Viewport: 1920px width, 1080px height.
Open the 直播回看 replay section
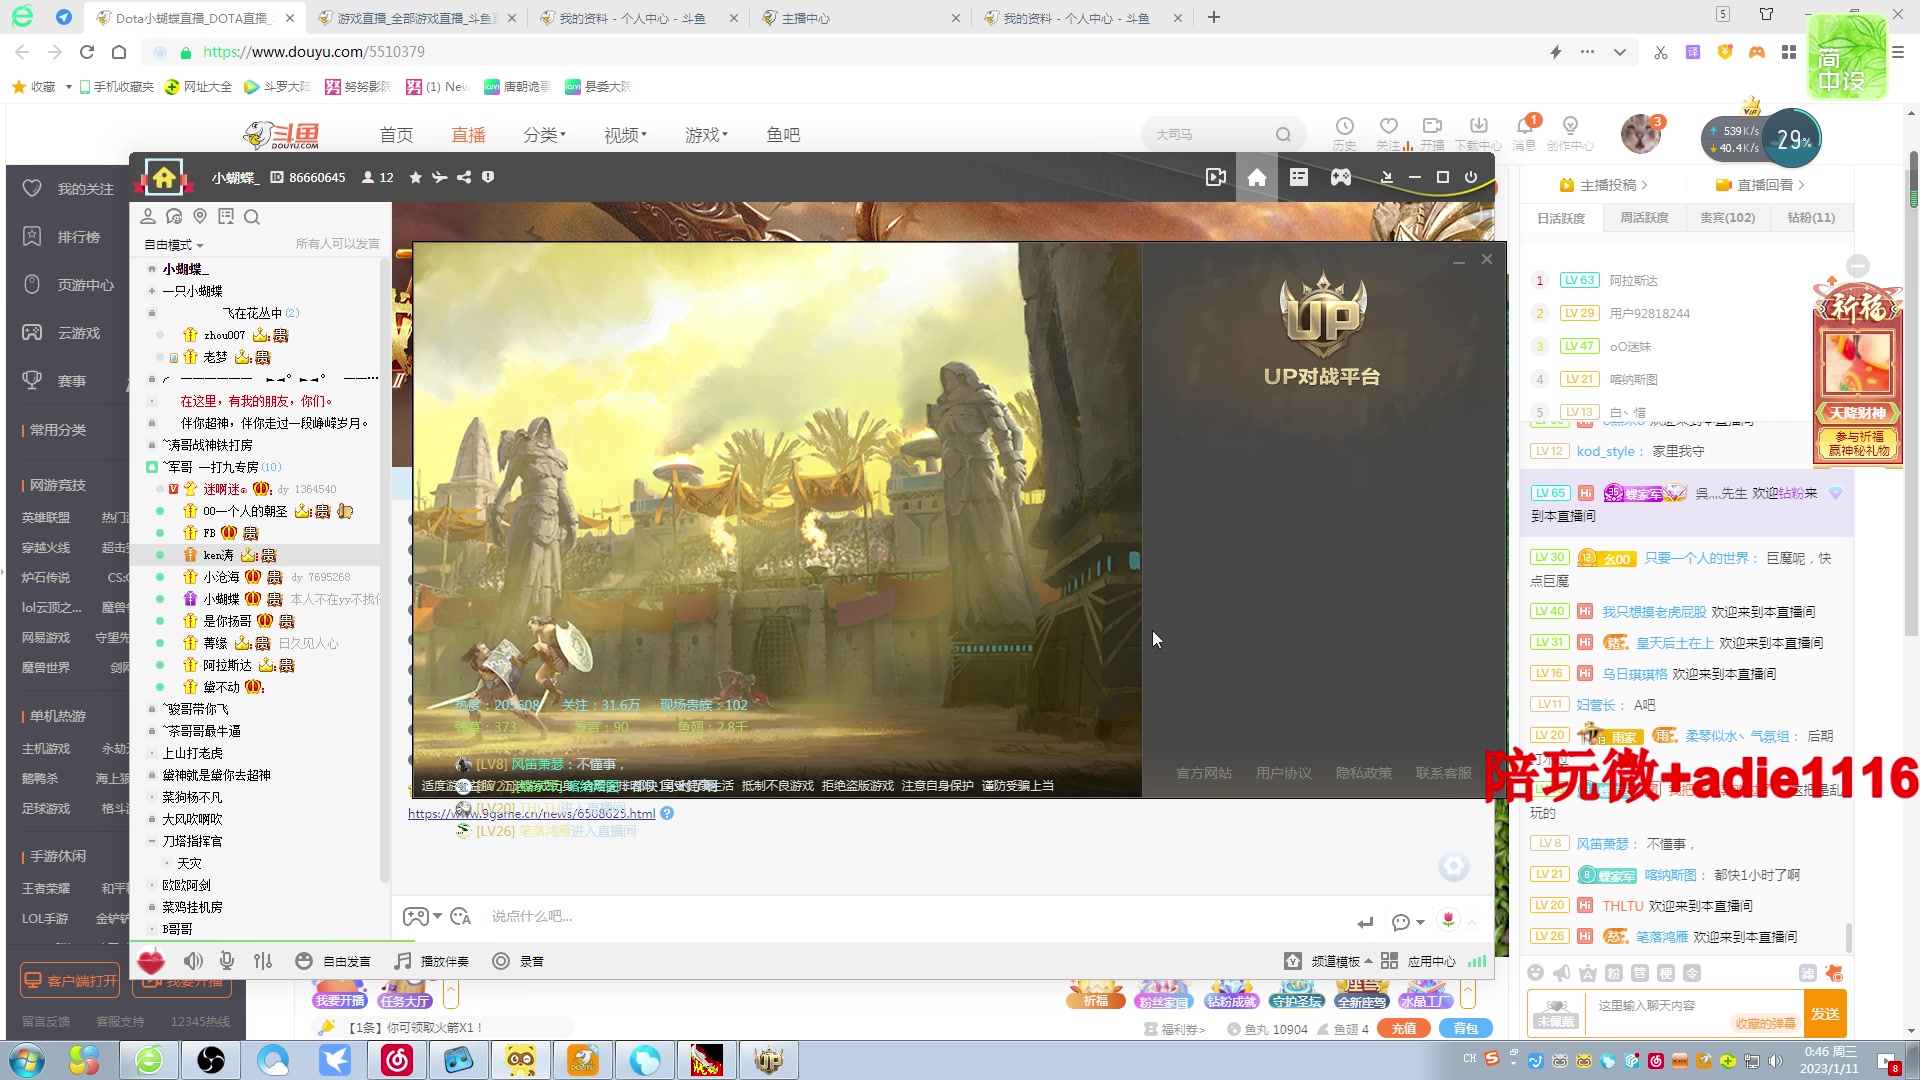(x=1760, y=185)
